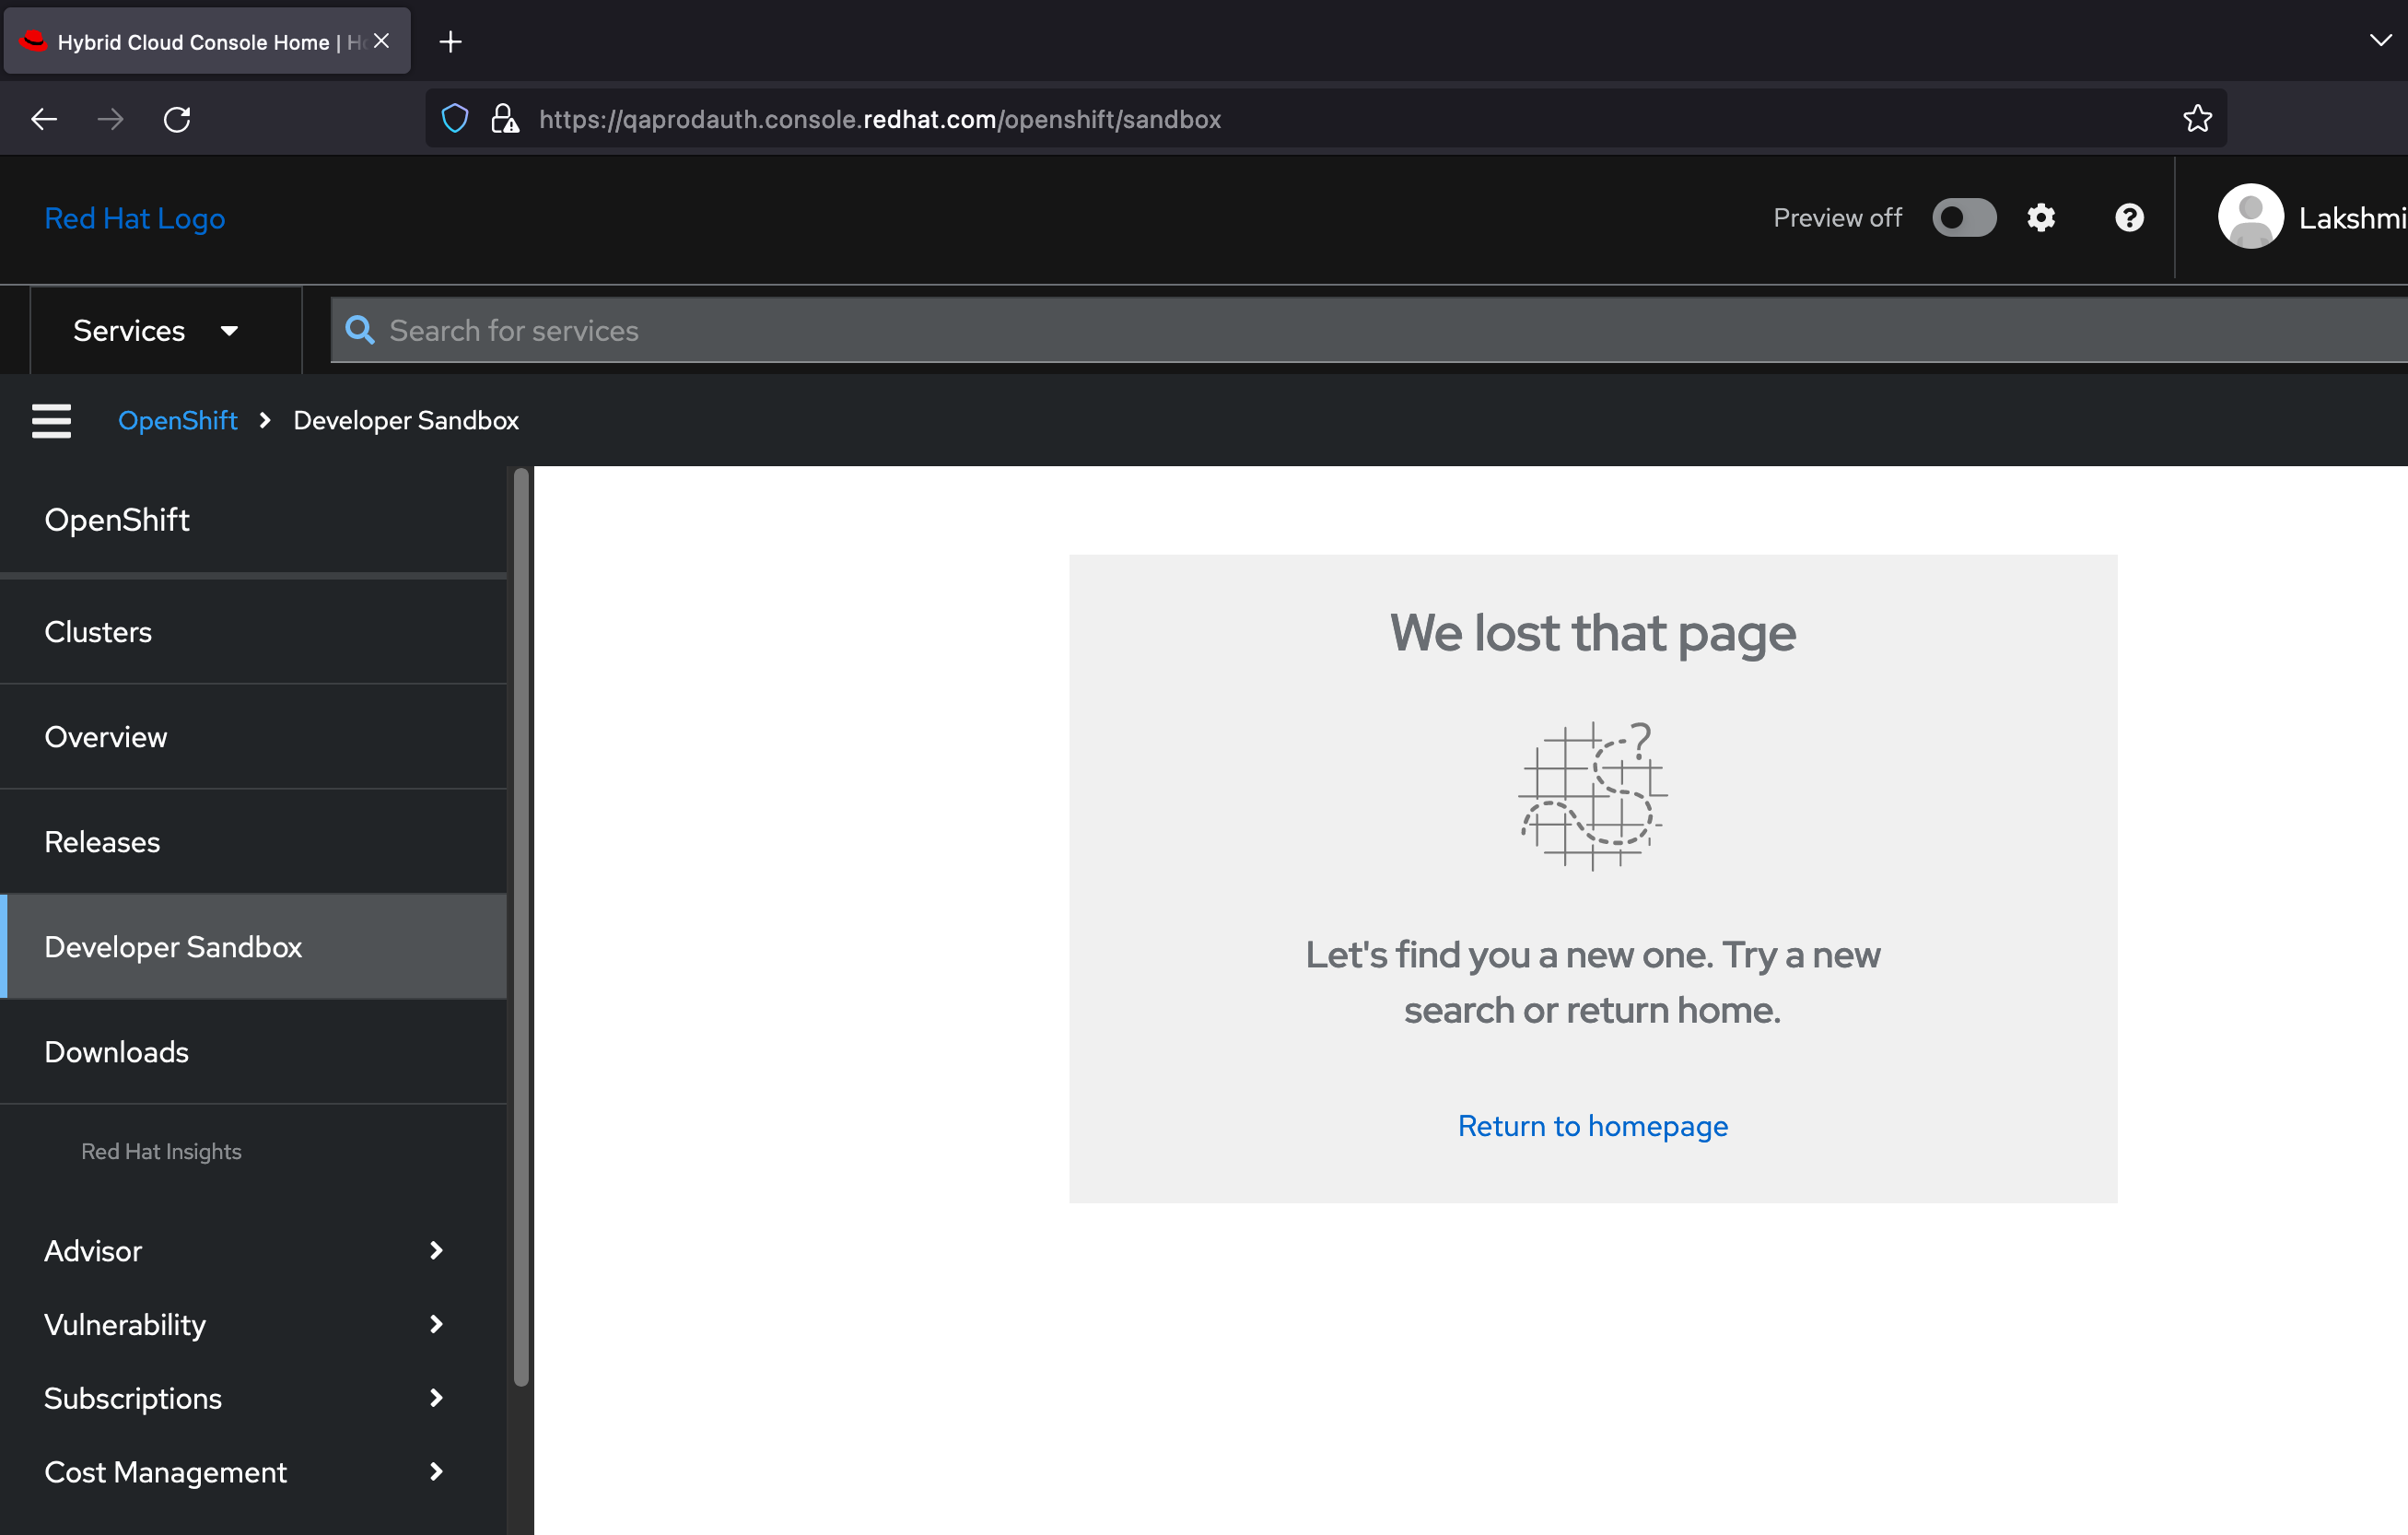The width and height of the screenshot is (2408, 1535).
Task: Click the browser reload page icon
Action: pyautogui.click(x=177, y=119)
